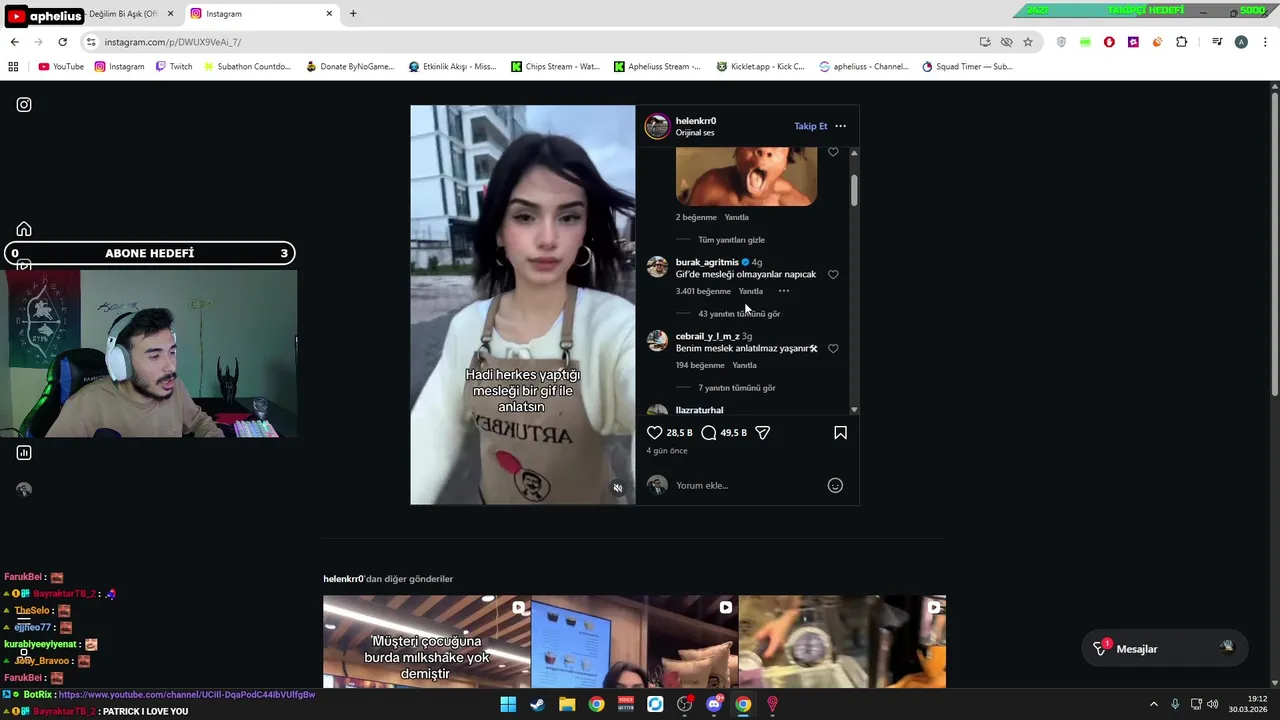The height and width of the screenshot is (720, 1280).
Task: Open the emoji picker in comment box
Action: coord(835,485)
